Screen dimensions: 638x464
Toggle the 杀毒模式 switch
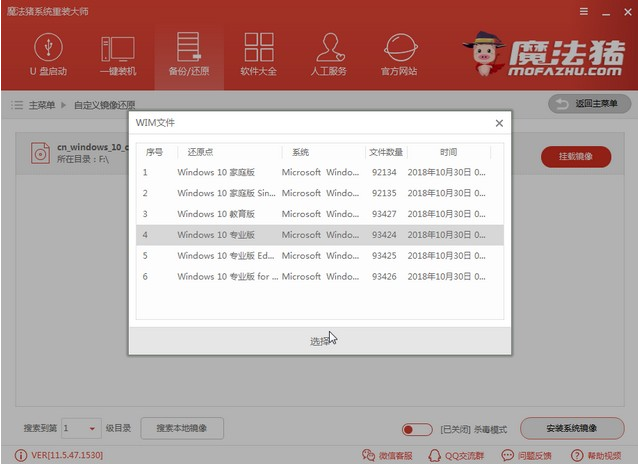point(416,429)
